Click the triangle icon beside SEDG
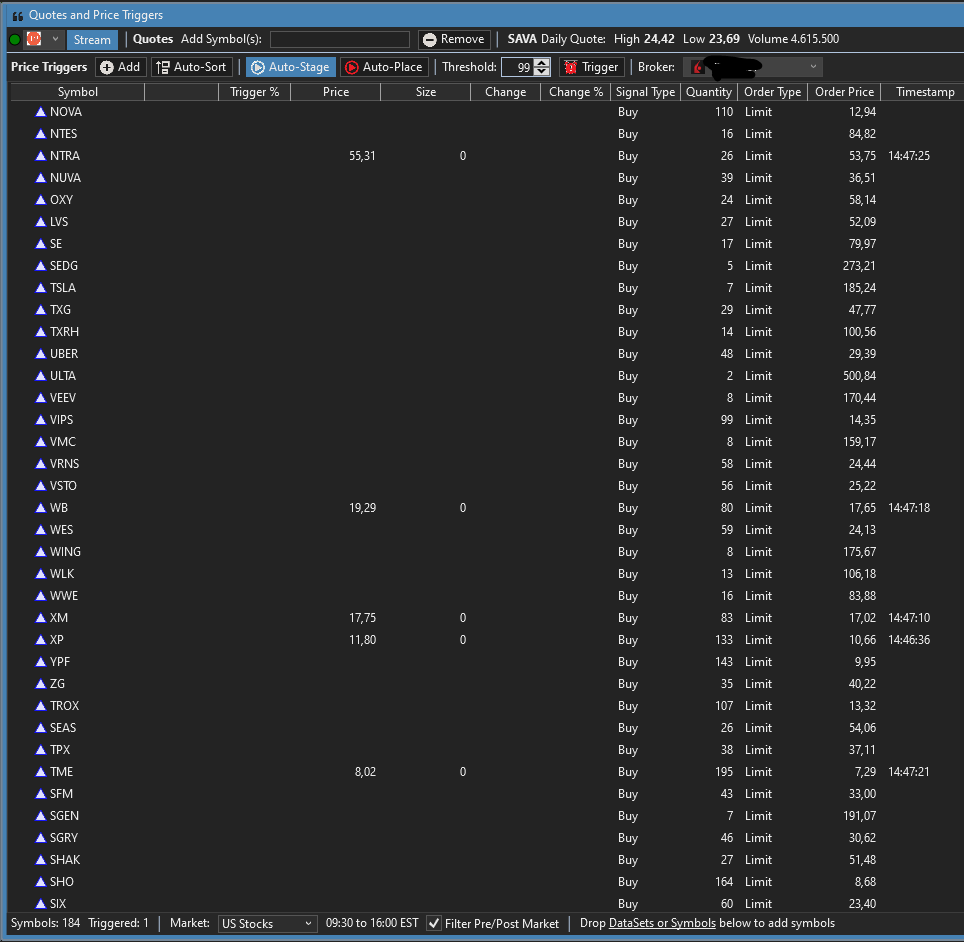This screenshot has width=964, height=942. (41, 266)
